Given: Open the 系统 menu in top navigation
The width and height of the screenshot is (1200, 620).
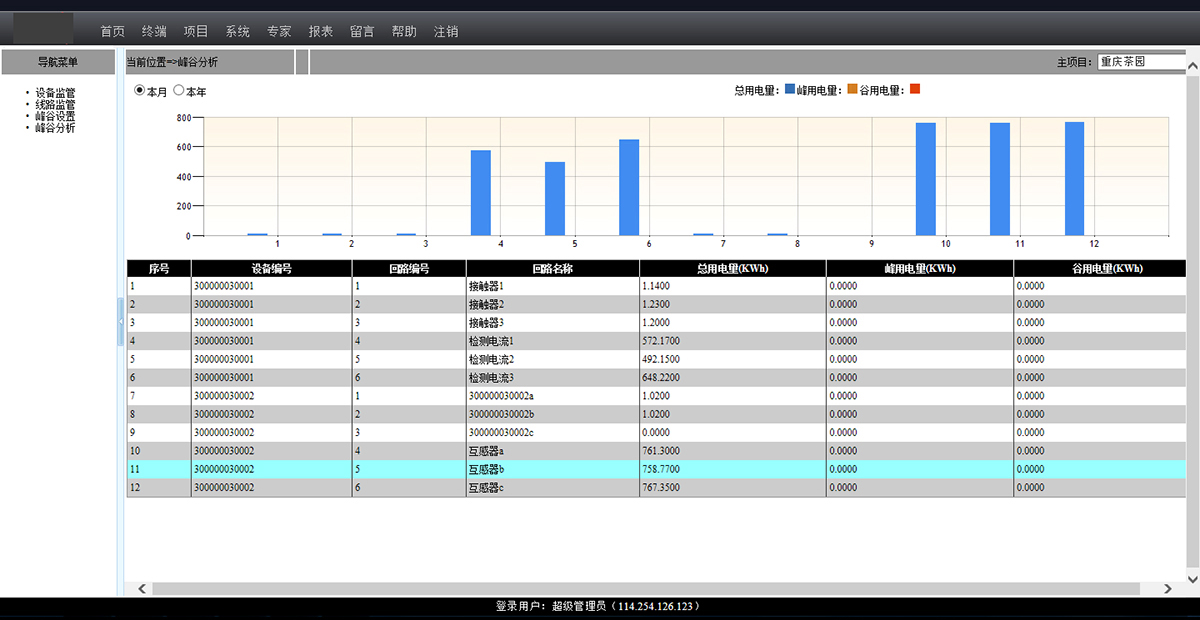Looking at the screenshot, I should pyautogui.click(x=238, y=31).
